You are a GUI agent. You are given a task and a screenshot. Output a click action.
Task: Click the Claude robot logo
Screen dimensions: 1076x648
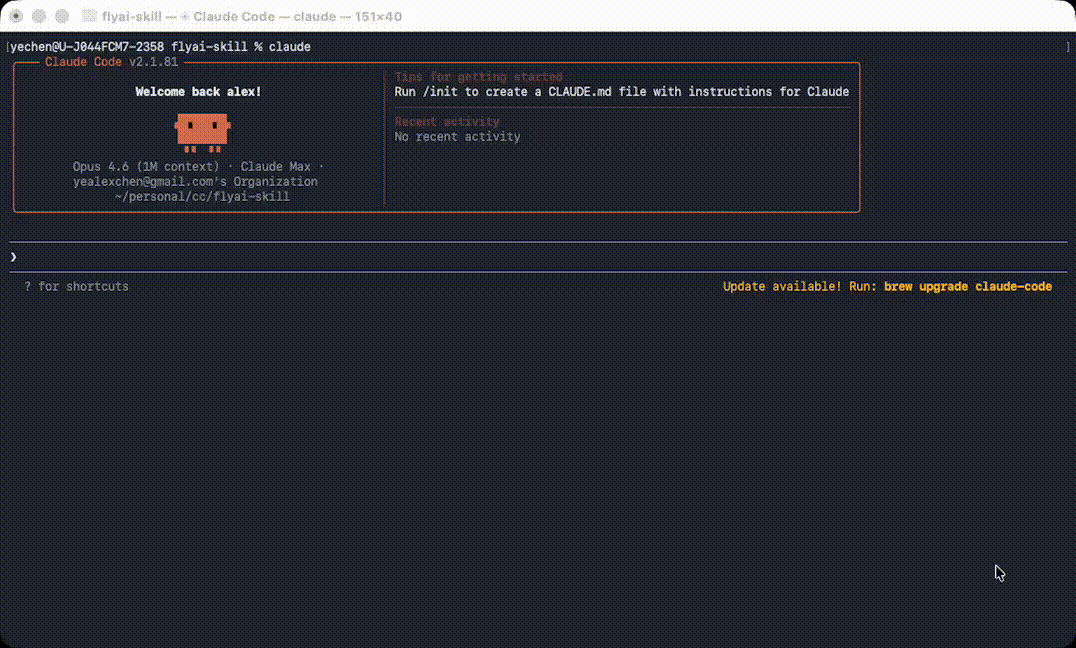pyautogui.click(x=203, y=131)
